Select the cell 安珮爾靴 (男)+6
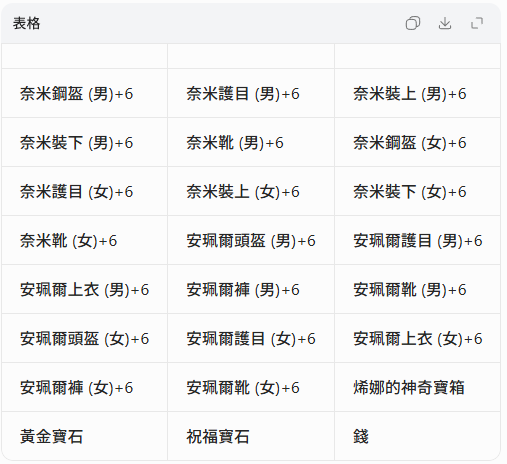 pos(417,289)
